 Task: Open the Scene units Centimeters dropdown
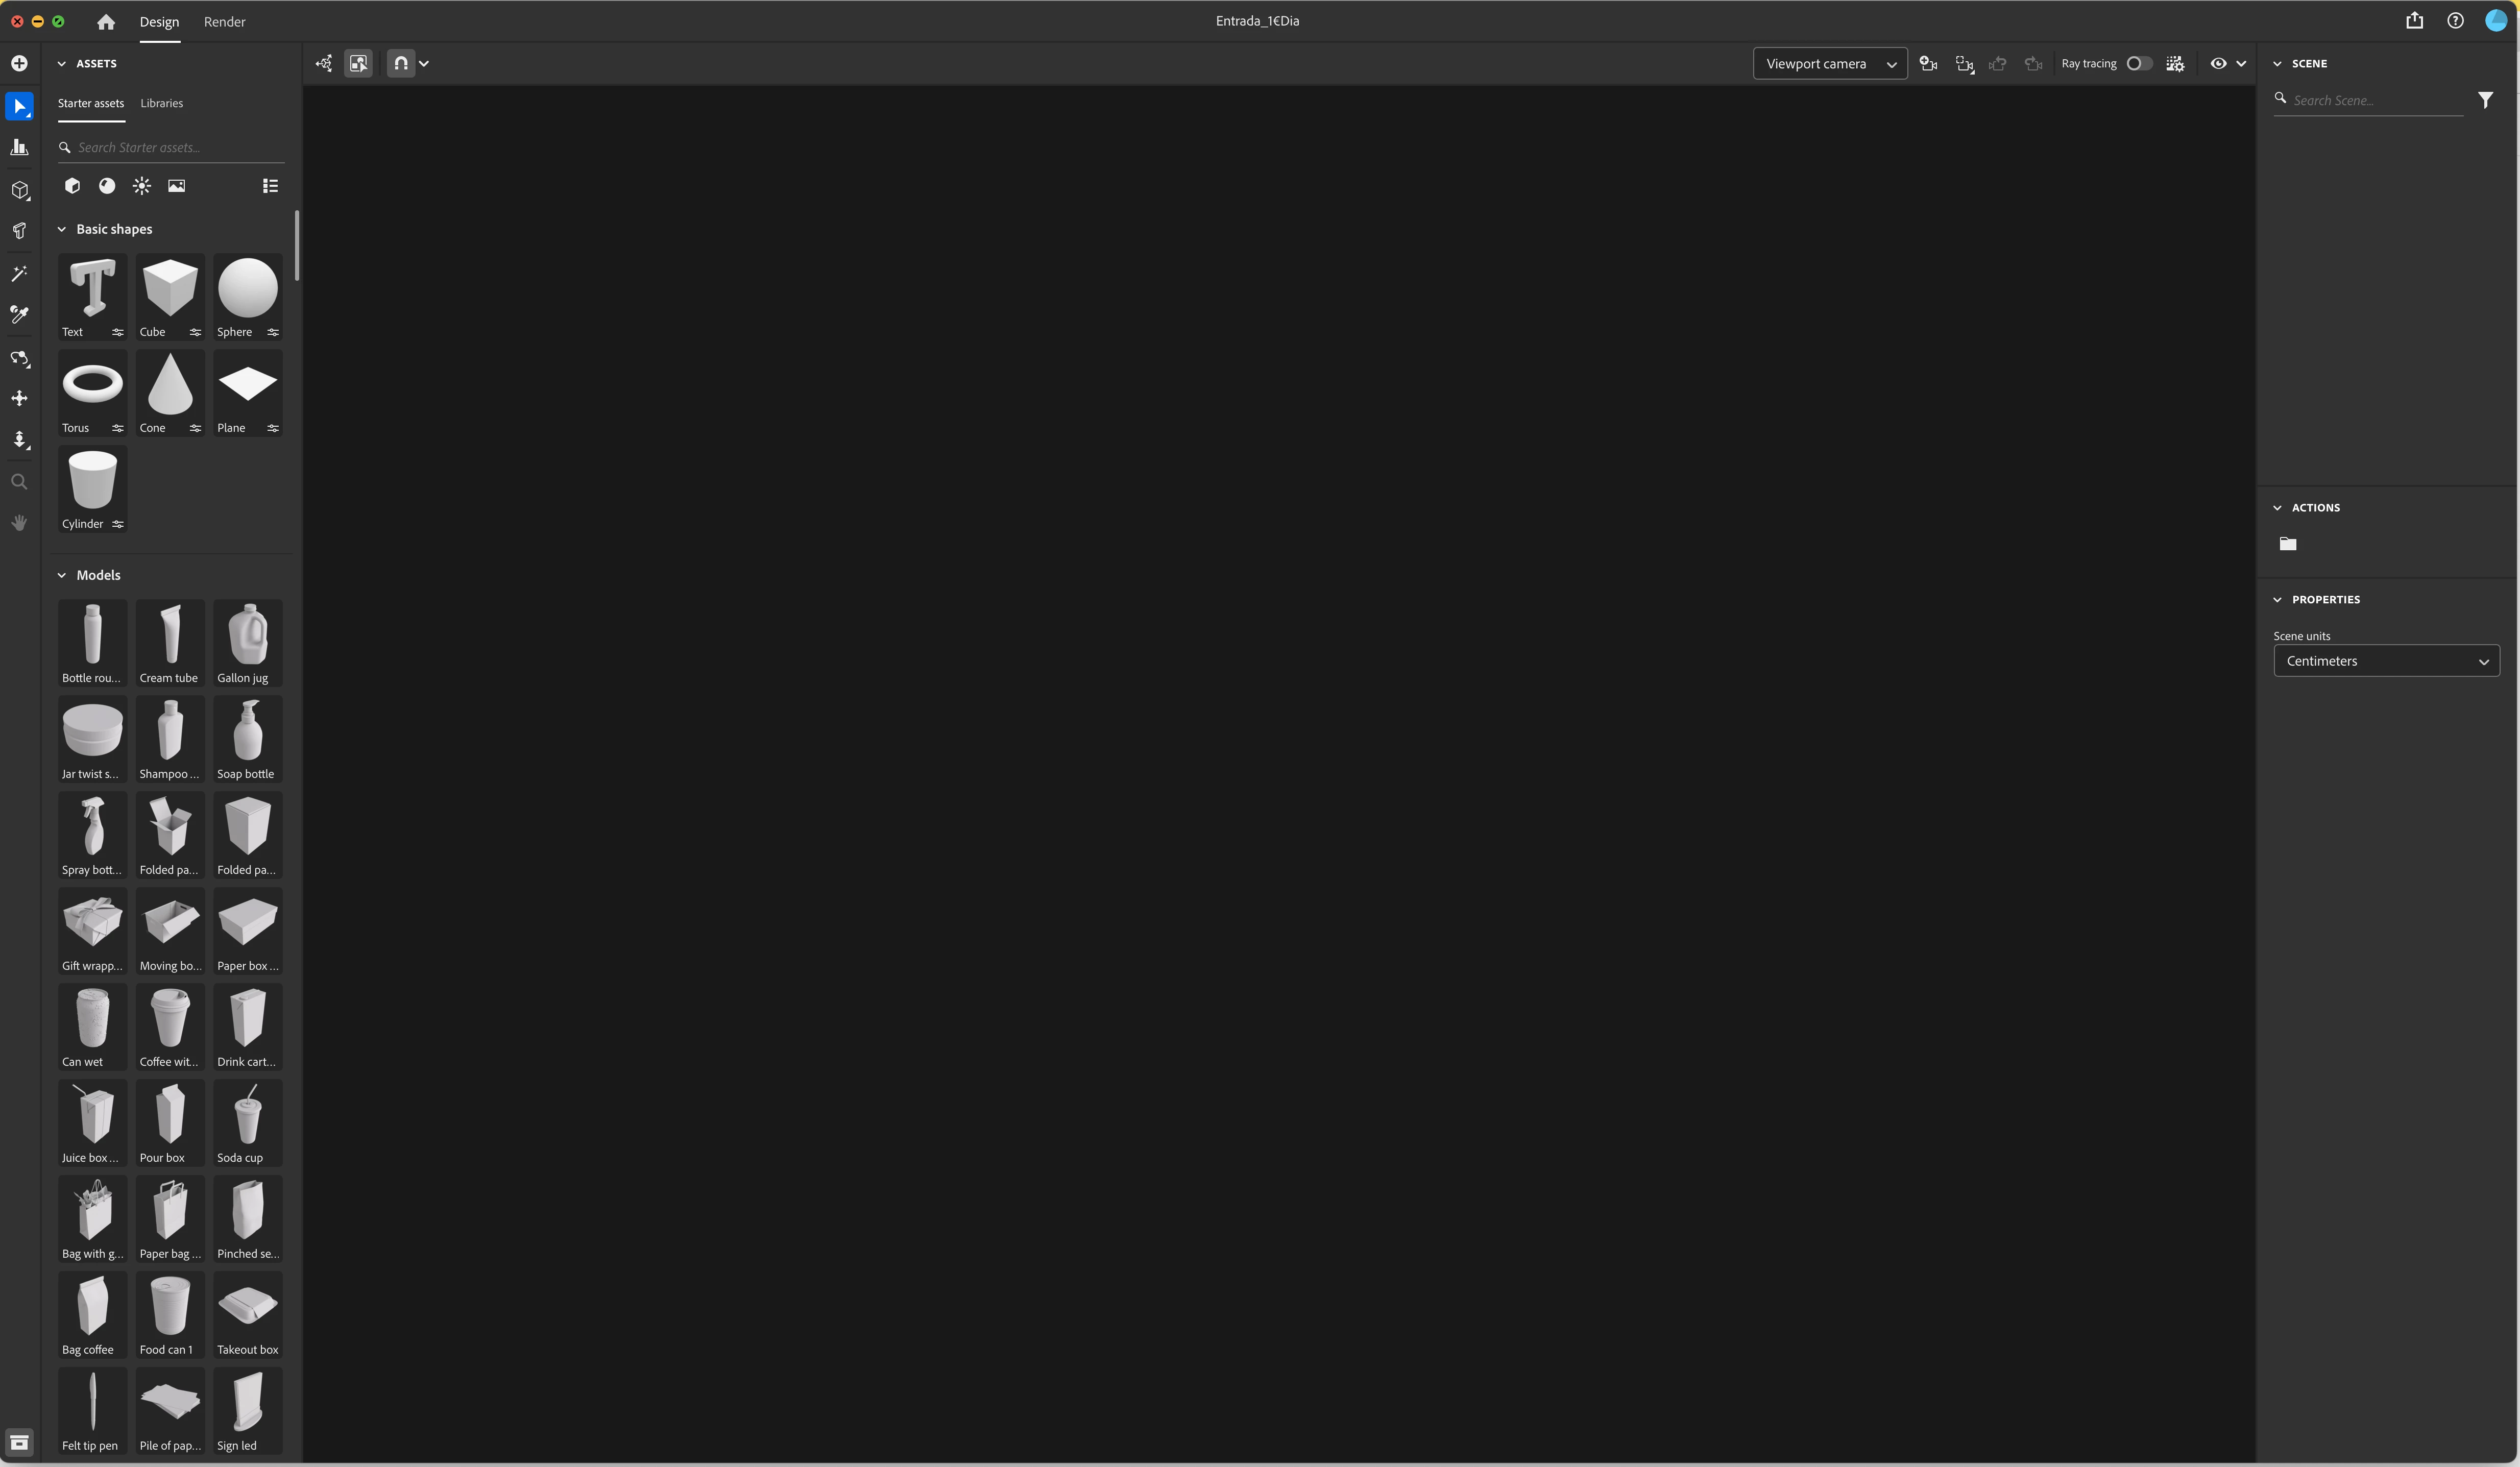(2386, 661)
